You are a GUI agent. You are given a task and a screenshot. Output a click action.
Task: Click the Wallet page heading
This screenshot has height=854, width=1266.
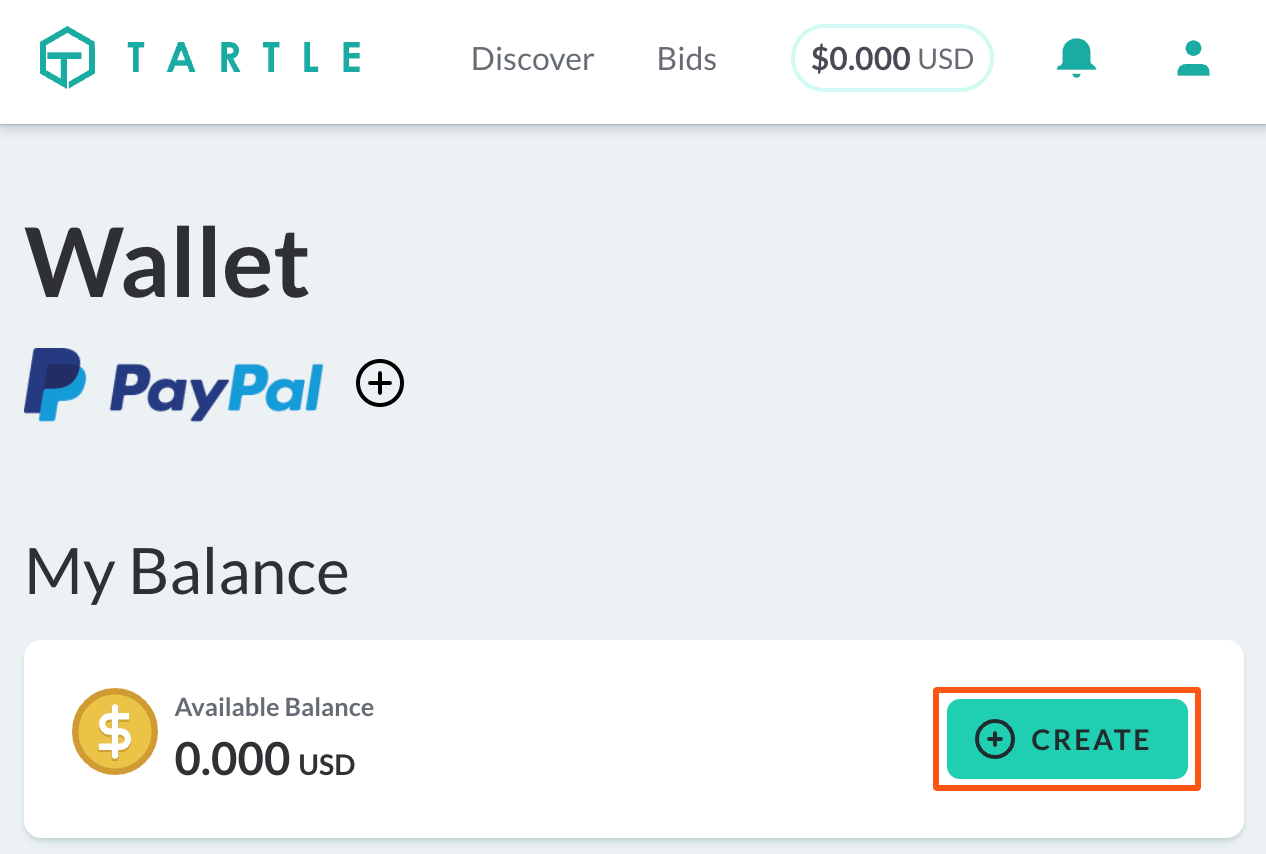(167, 262)
